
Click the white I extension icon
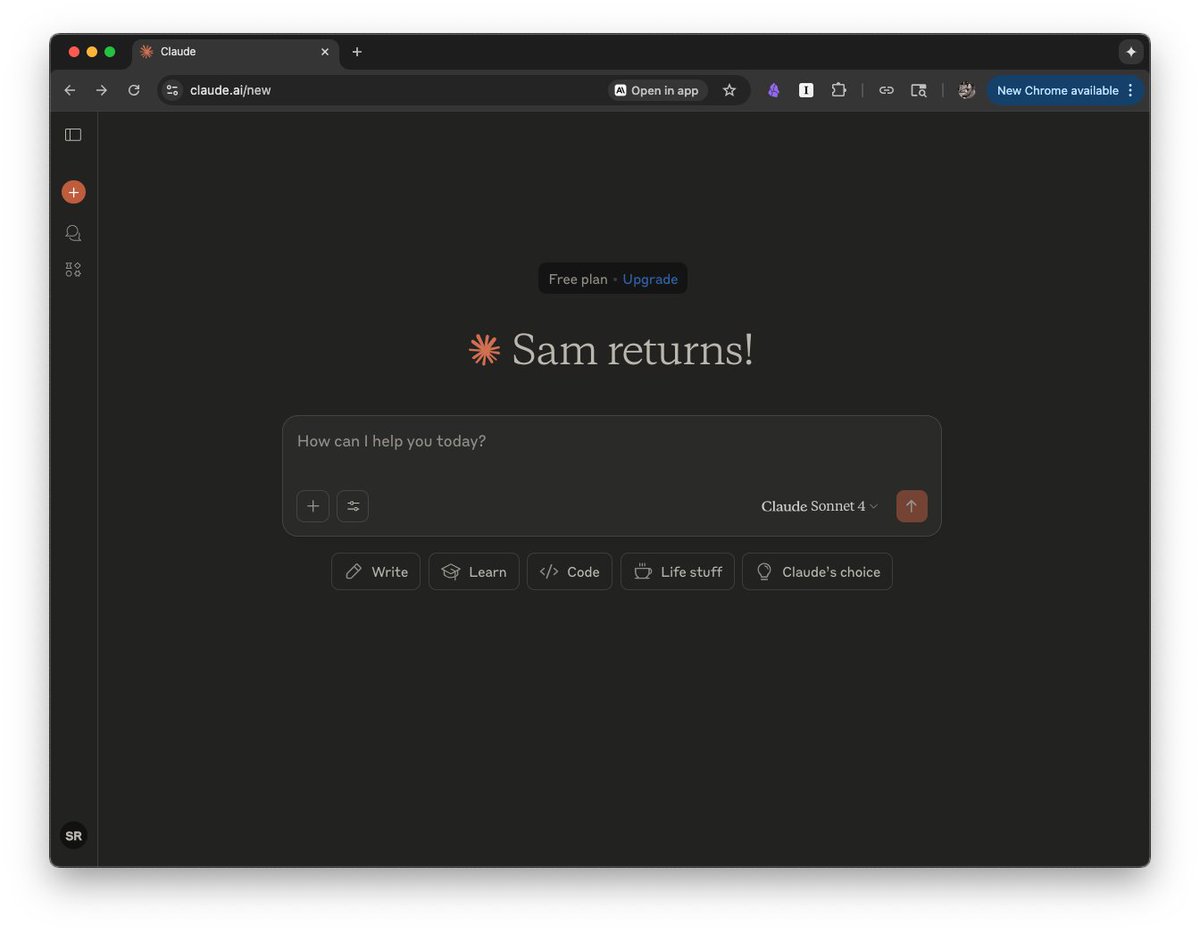coord(806,90)
